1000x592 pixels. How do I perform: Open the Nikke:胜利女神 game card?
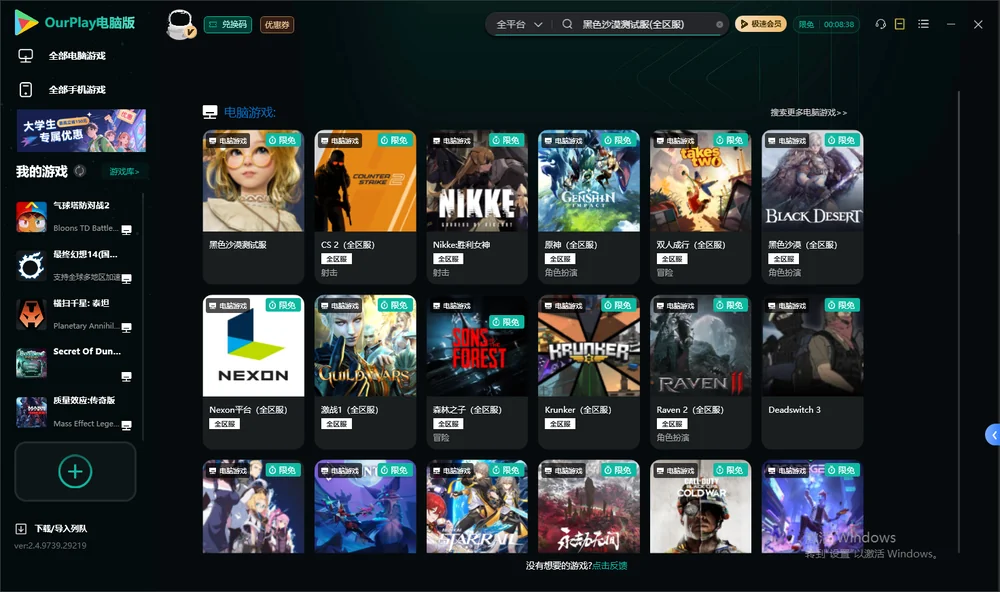click(477, 207)
